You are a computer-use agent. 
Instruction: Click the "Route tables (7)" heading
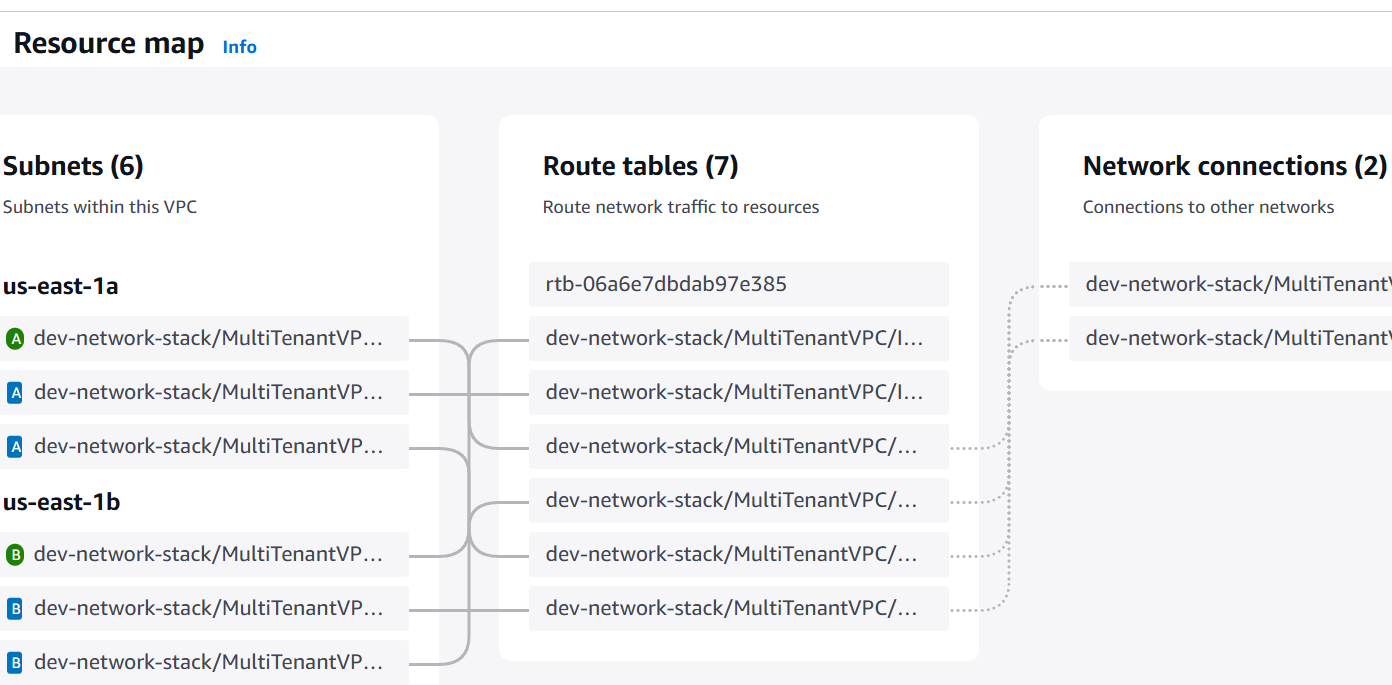coord(641,166)
